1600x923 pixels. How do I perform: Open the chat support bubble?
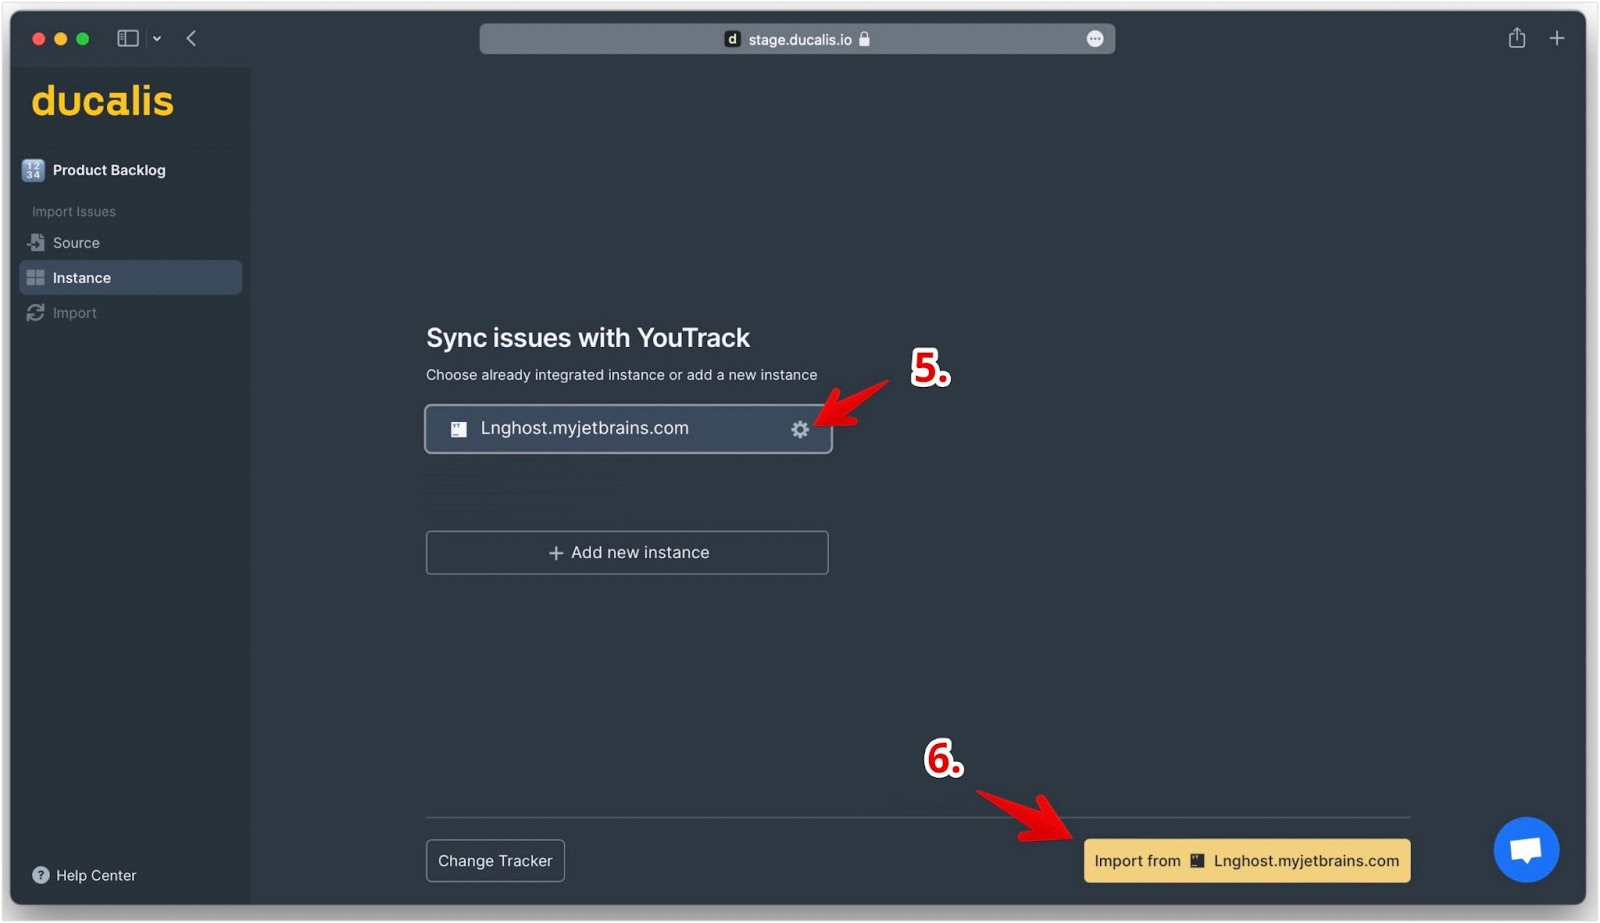(1526, 850)
